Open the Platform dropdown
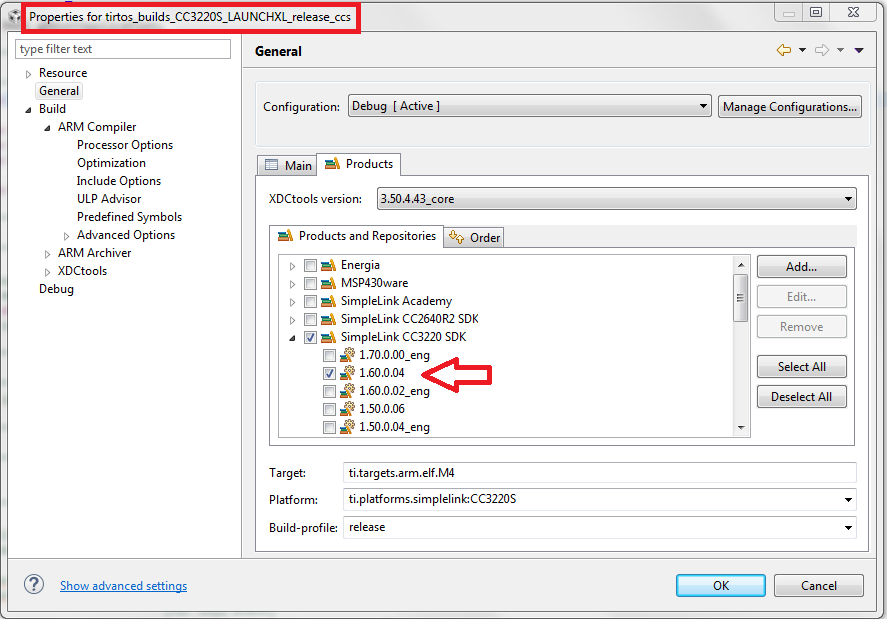This screenshot has height=619, width=887. click(x=600, y=499)
